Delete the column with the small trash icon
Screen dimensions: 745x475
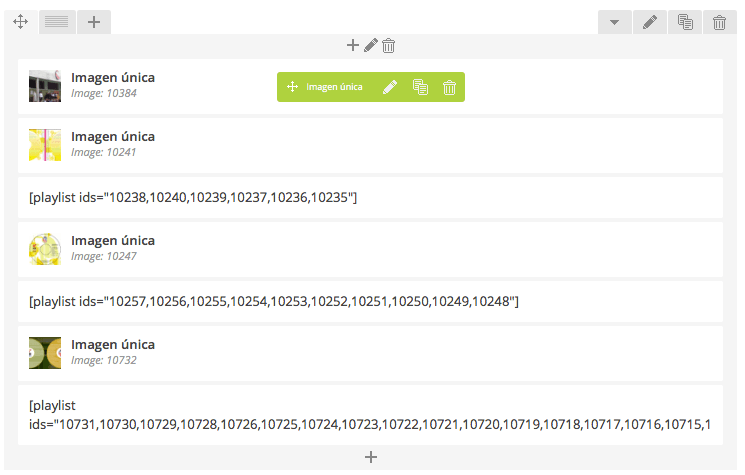pyautogui.click(x=389, y=46)
